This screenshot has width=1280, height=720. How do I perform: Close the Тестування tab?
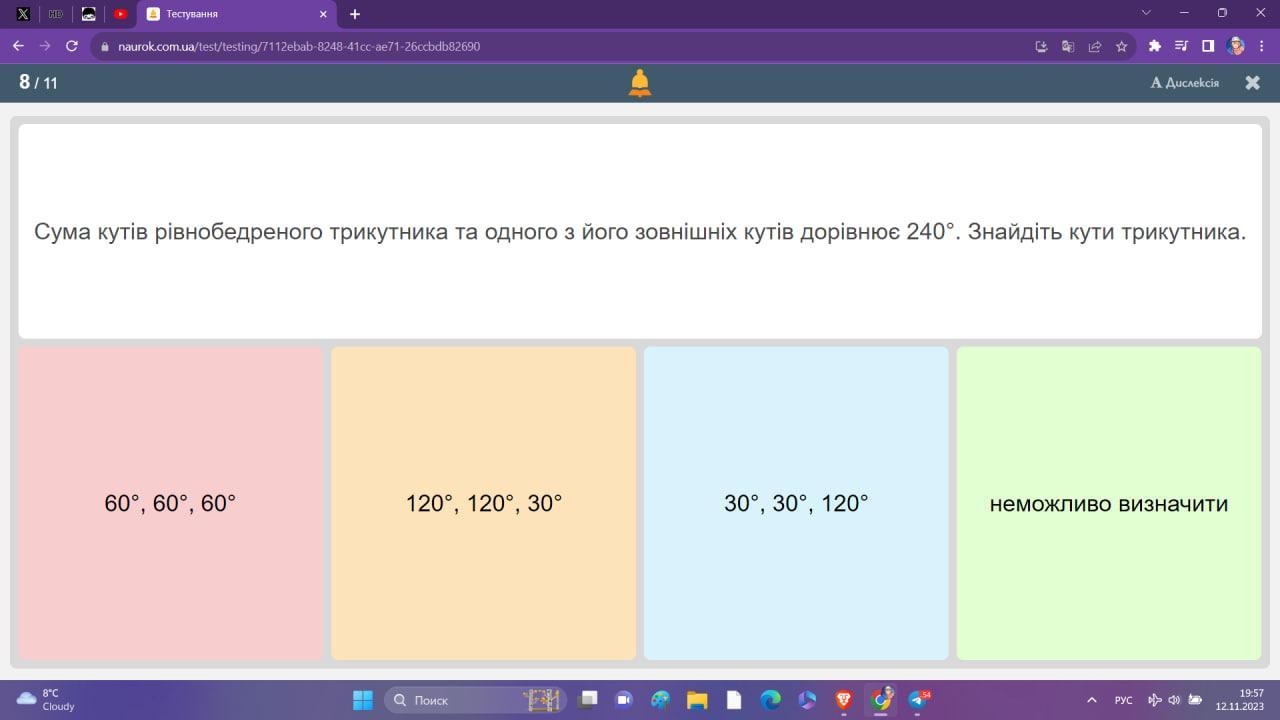pyautogui.click(x=323, y=14)
